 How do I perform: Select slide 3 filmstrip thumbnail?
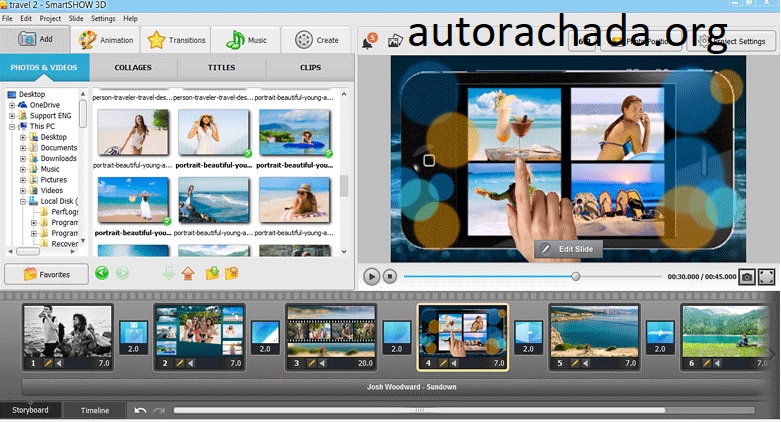click(x=331, y=331)
